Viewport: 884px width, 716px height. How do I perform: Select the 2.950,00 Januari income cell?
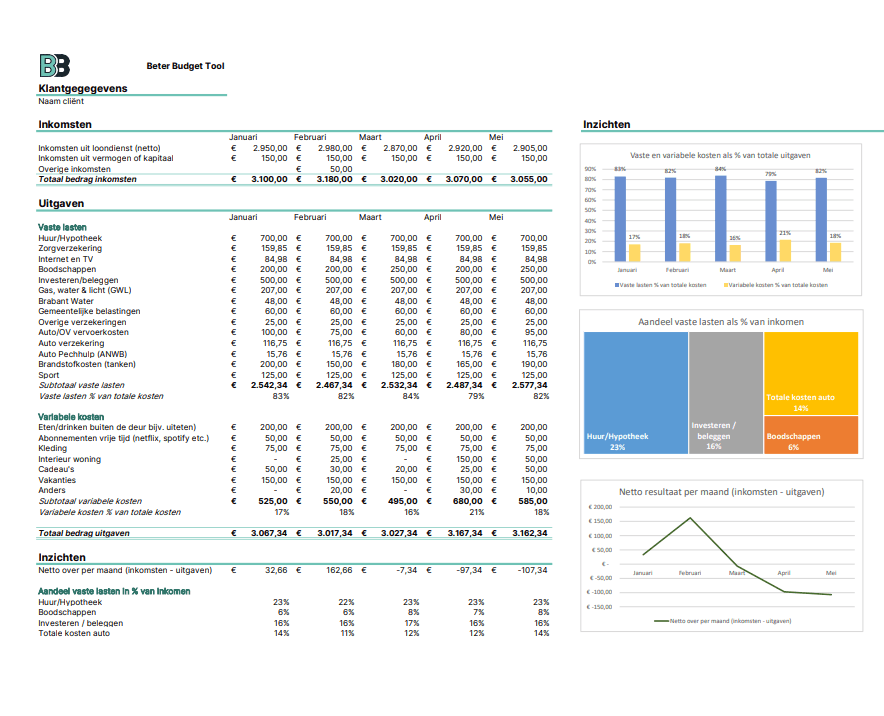pyautogui.click(x=269, y=148)
